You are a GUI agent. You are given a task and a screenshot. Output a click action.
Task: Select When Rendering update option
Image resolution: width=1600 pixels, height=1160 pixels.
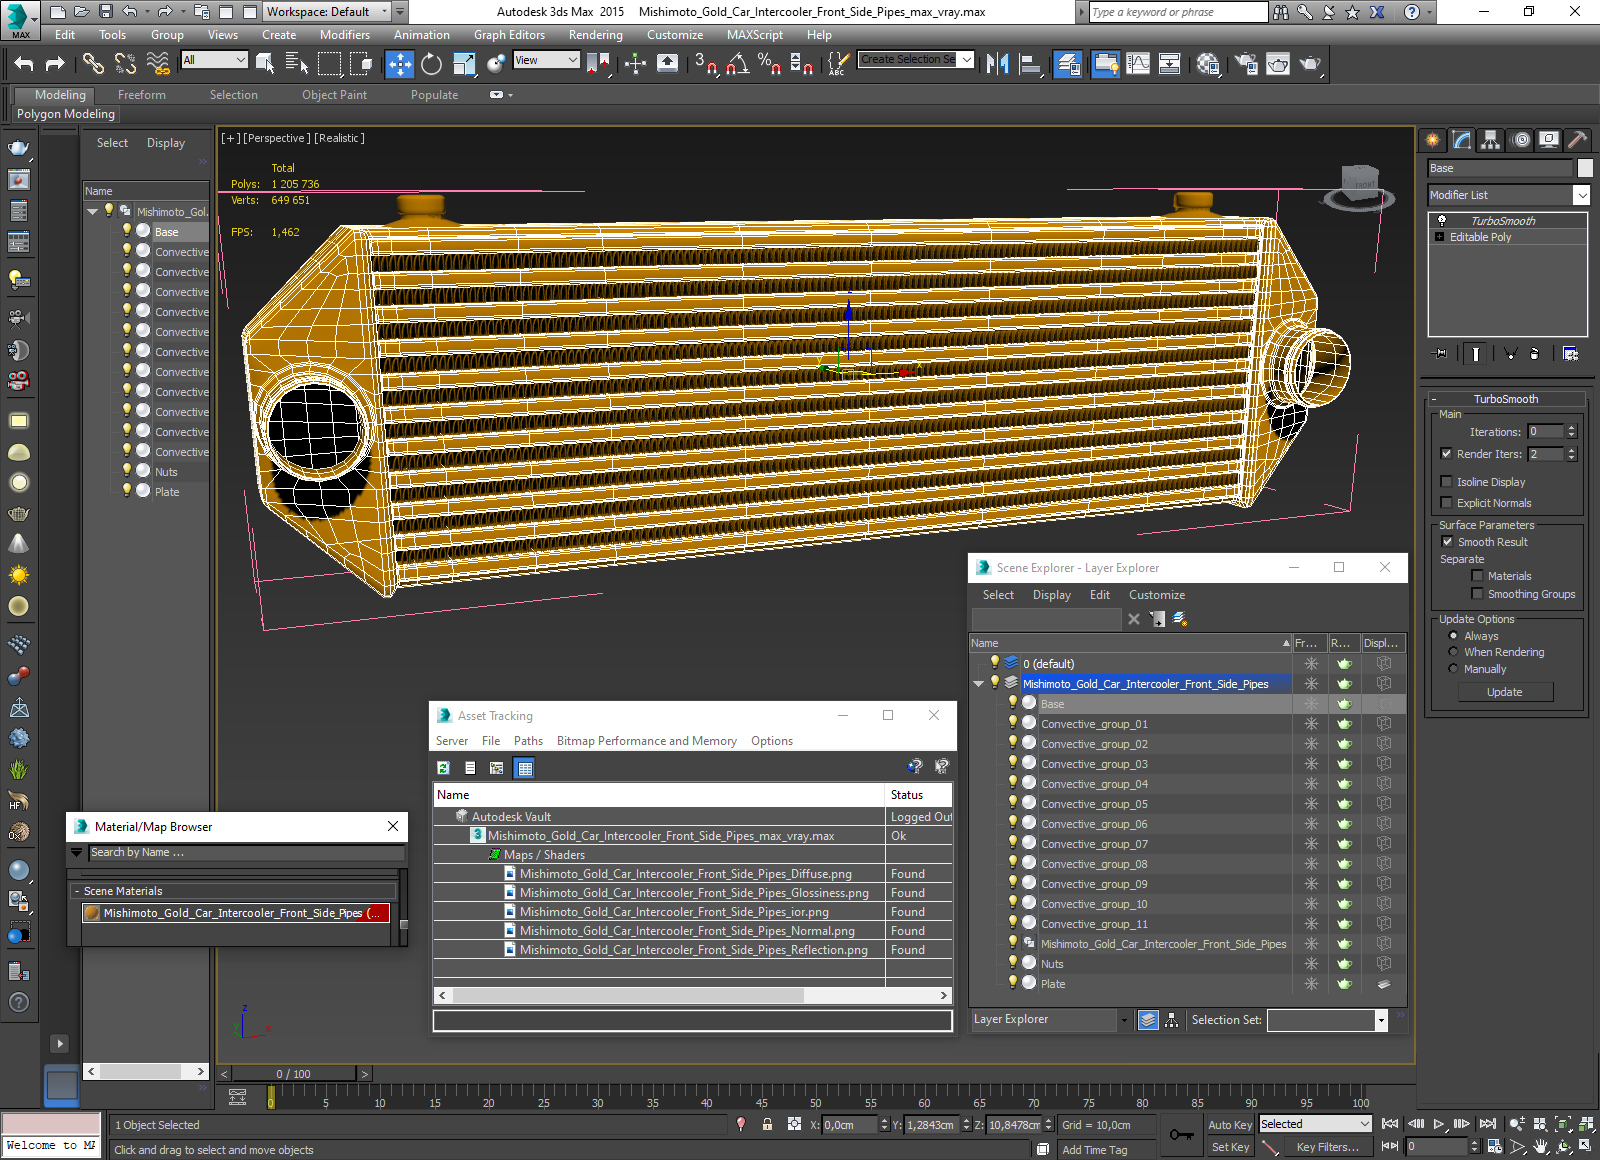[x=1453, y=652]
